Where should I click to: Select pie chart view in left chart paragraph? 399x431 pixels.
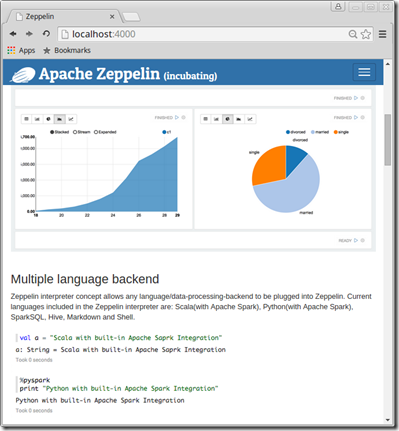point(48,119)
